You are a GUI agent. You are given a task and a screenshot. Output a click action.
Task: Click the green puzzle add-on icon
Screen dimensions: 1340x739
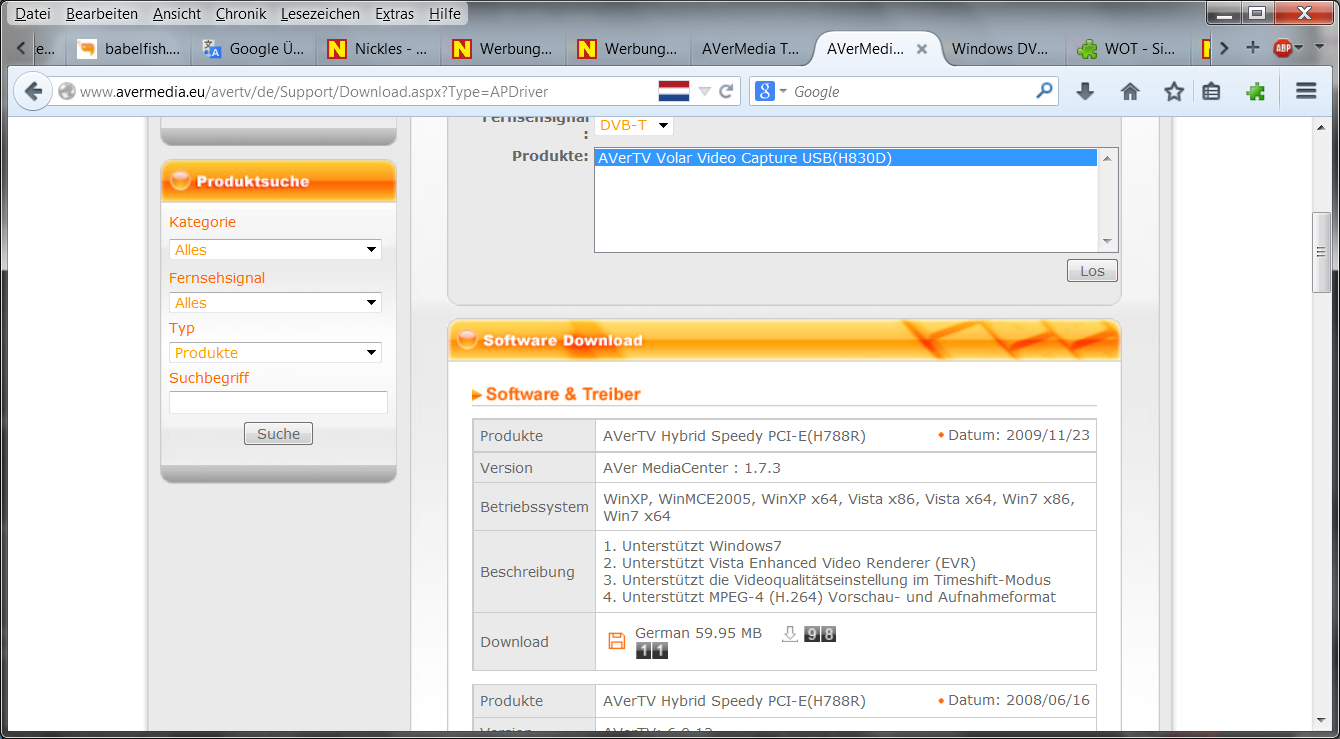pos(1256,92)
